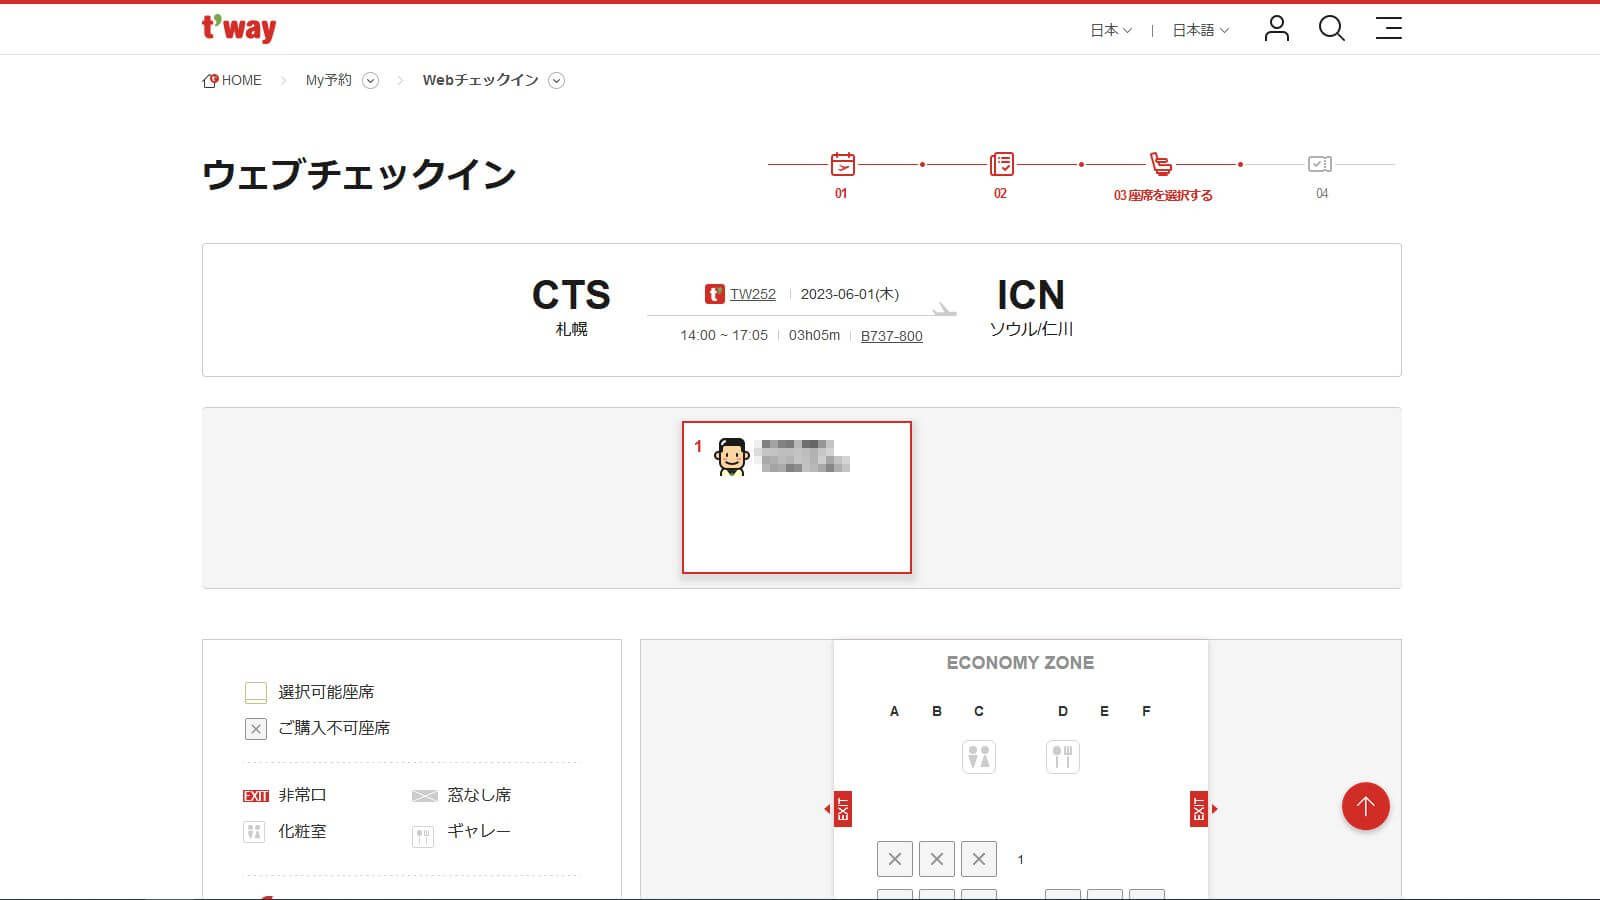
Task: Open the 日本 country selector
Action: [x=1110, y=30]
